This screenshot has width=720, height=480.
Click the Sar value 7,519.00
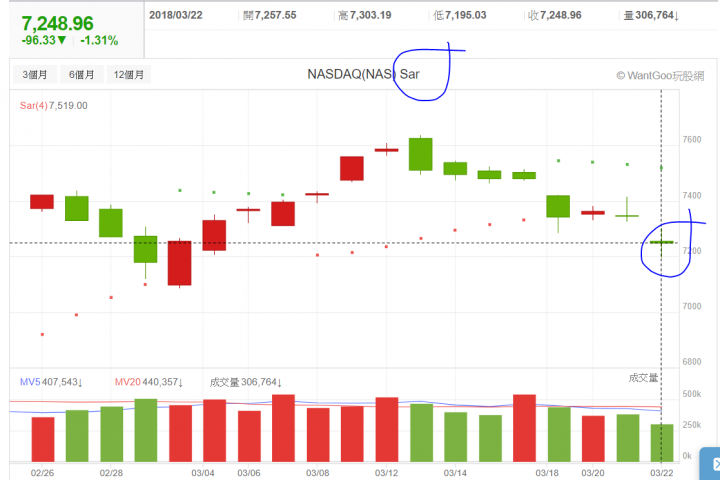click(68, 106)
